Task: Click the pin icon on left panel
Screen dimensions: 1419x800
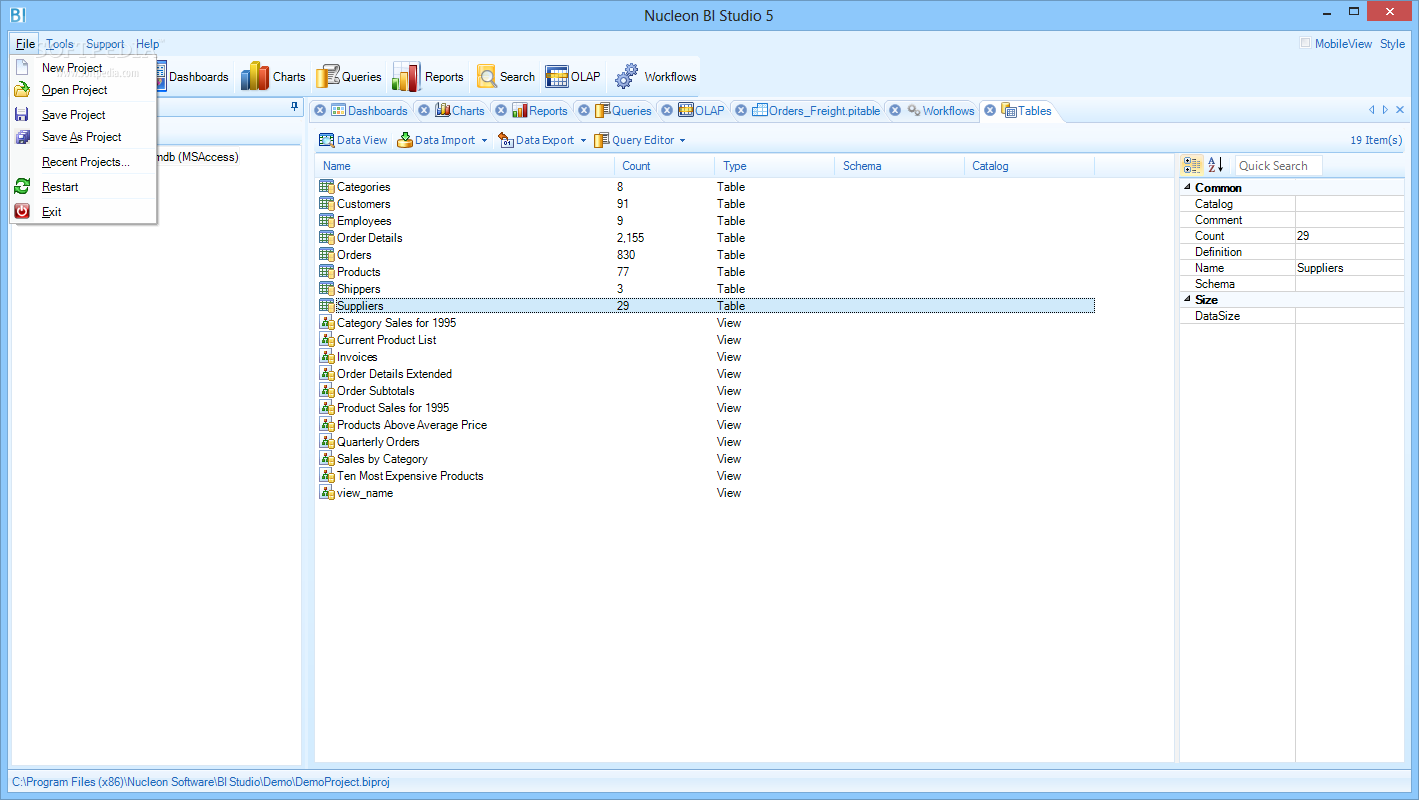Action: (294, 106)
